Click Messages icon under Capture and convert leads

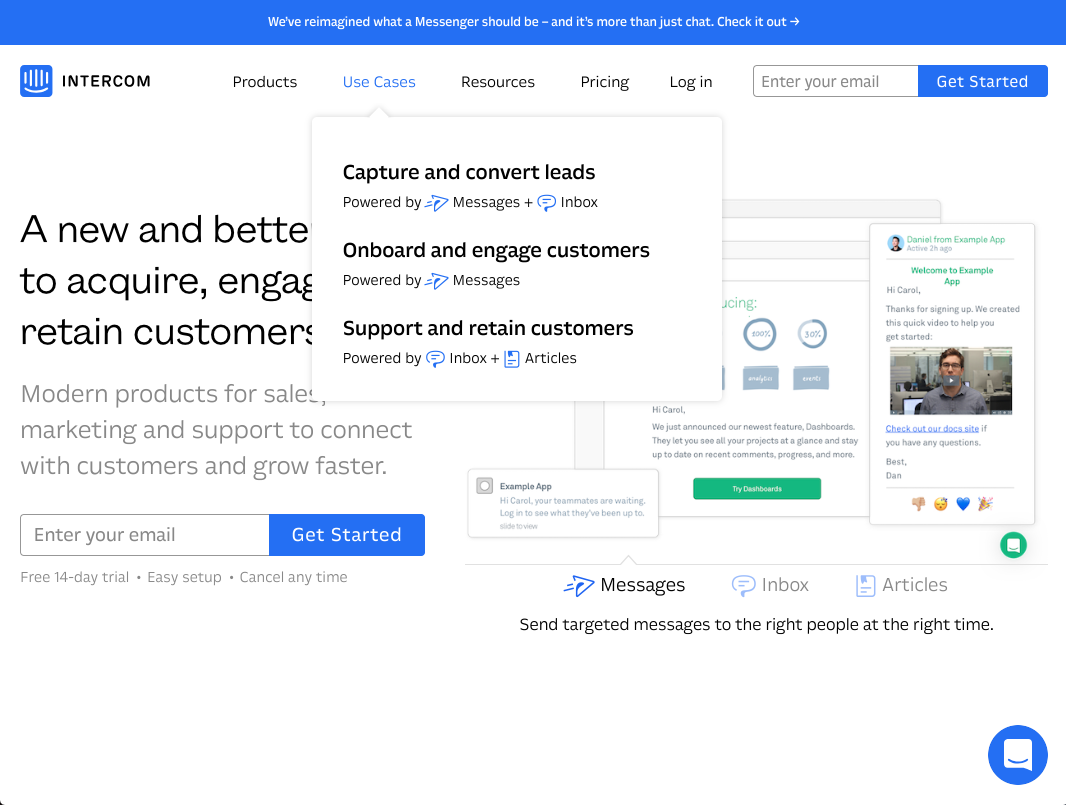coord(436,203)
